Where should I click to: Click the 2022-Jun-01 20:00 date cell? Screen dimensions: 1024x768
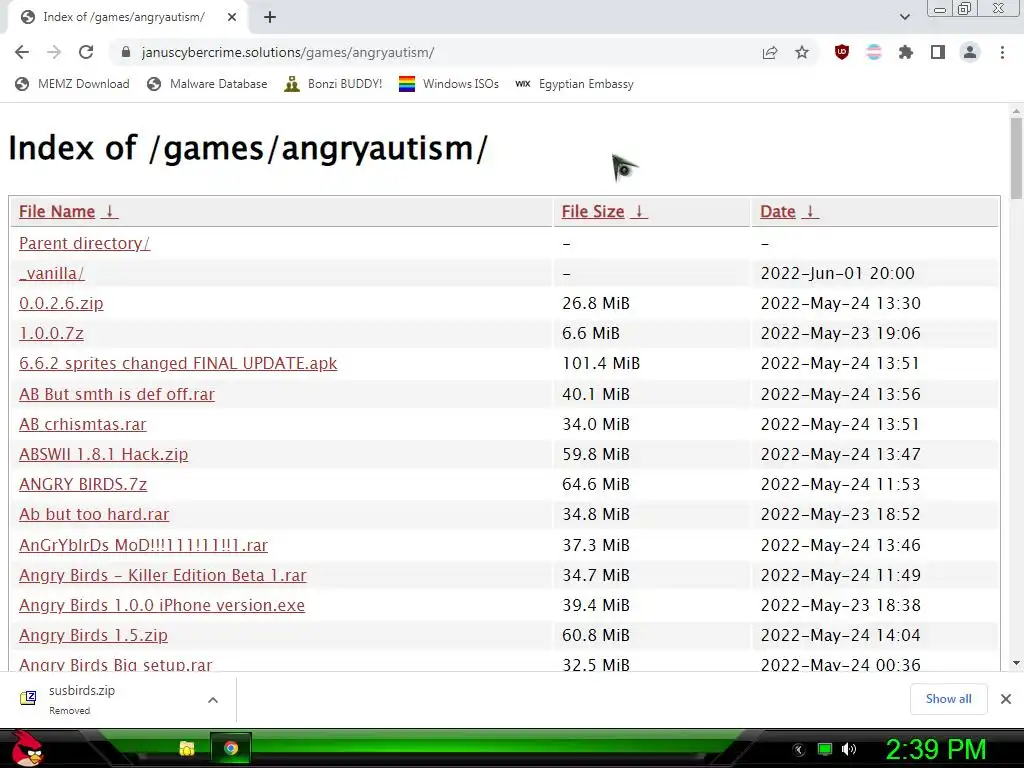point(838,273)
